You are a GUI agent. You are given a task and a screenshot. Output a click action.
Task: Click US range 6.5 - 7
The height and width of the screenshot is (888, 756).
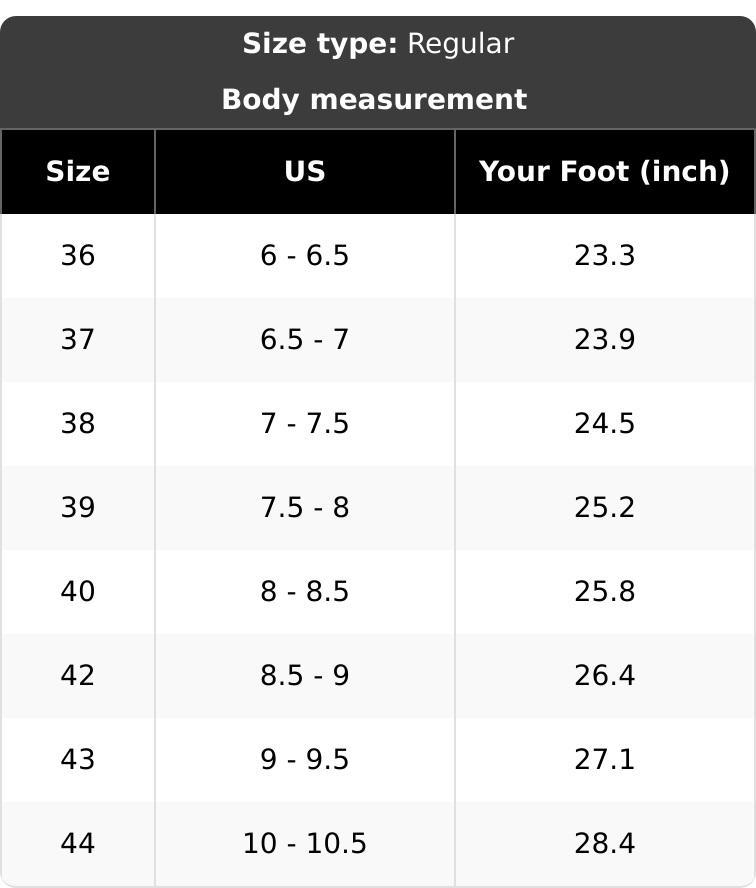[305, 339]
